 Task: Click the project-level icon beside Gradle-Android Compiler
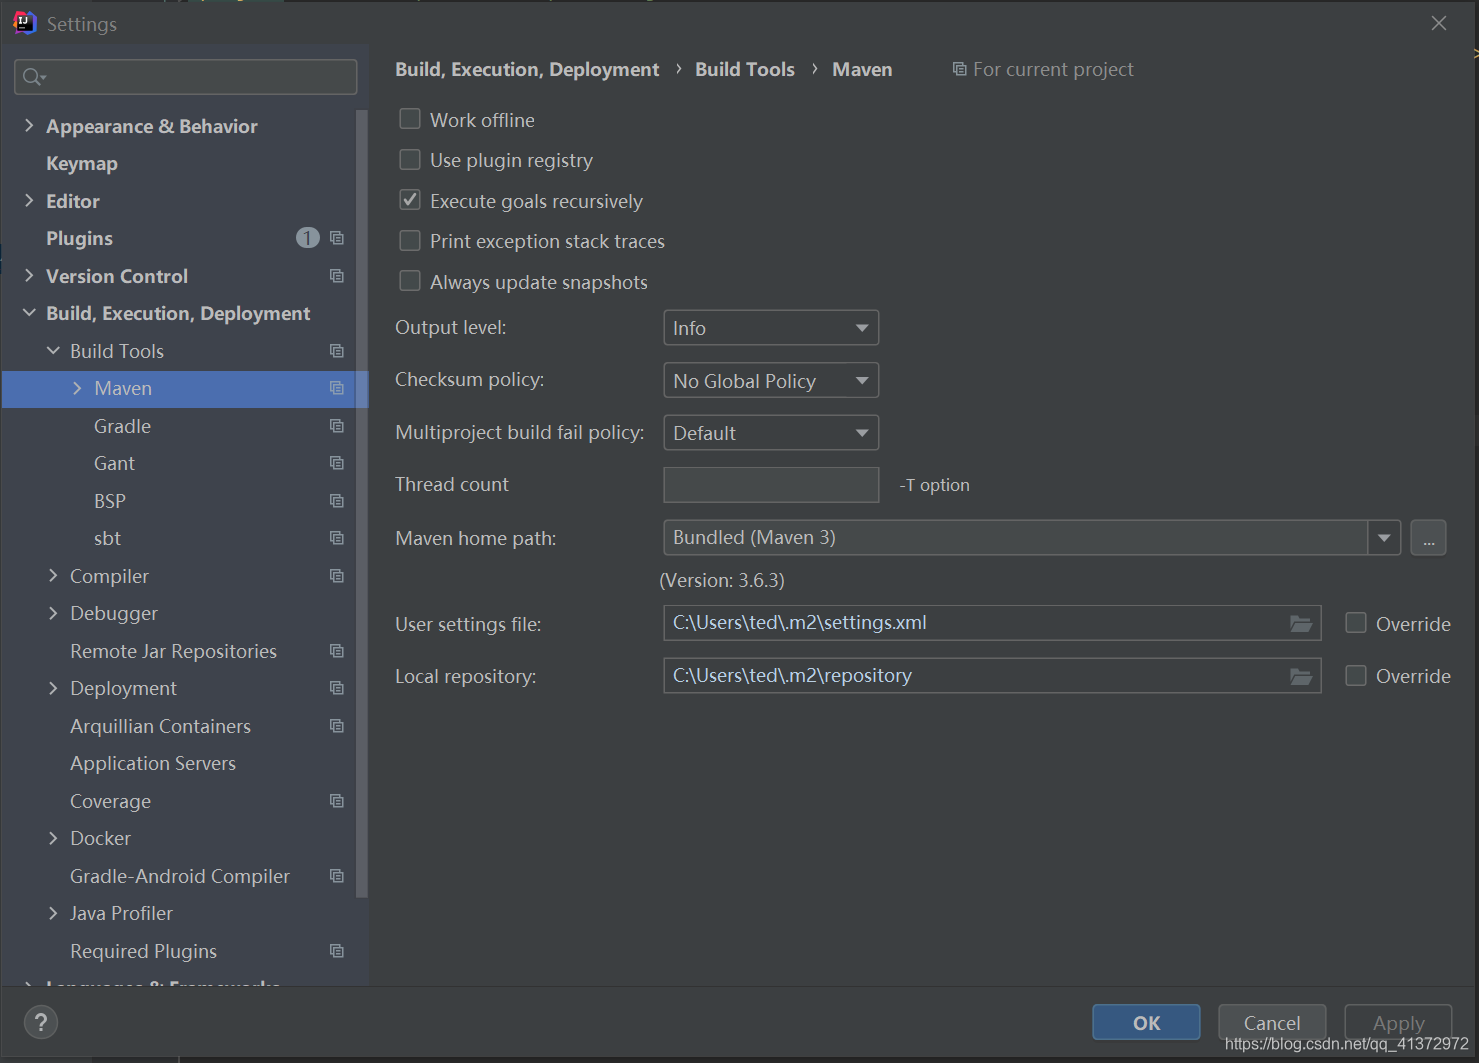tap(337, 876)
